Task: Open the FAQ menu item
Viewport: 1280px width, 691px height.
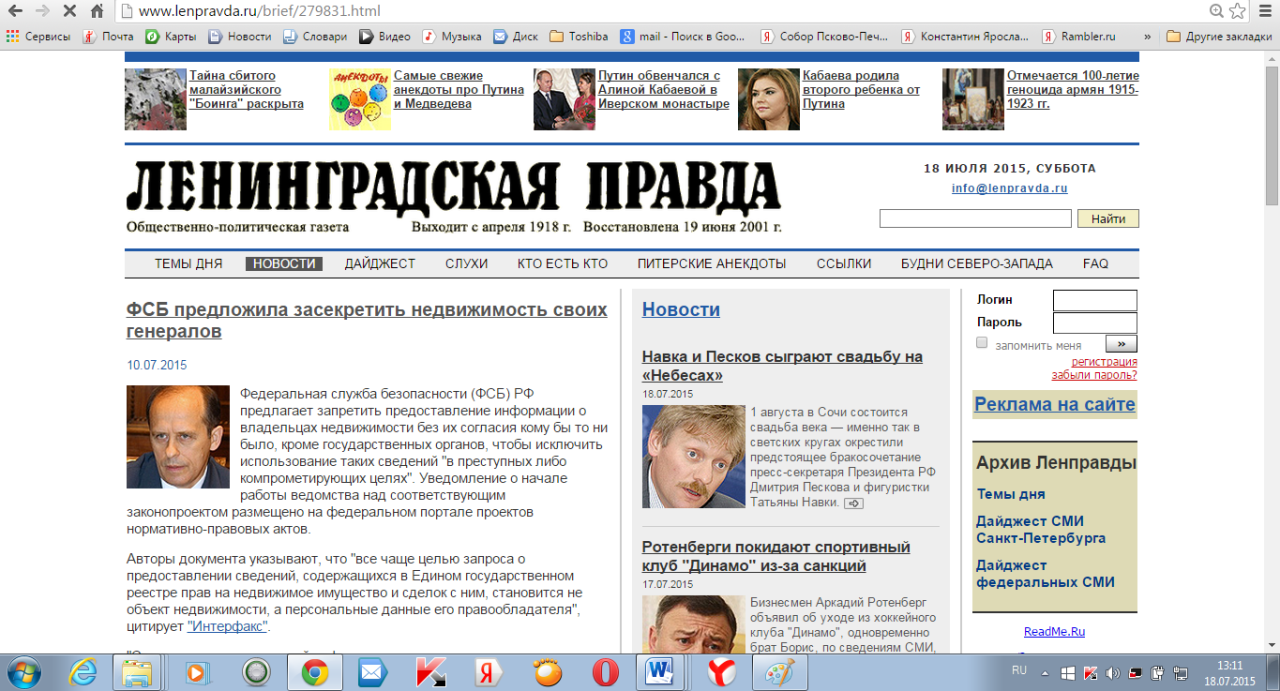Action: pos(1096,264)
